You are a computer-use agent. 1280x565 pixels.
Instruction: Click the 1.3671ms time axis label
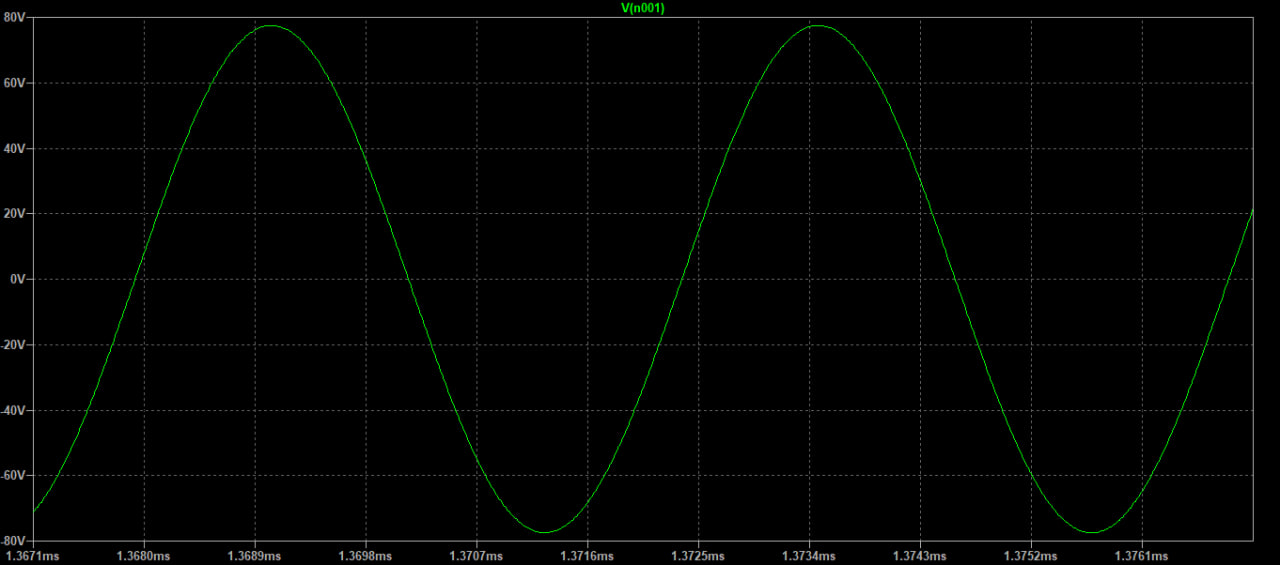point(33,554)
